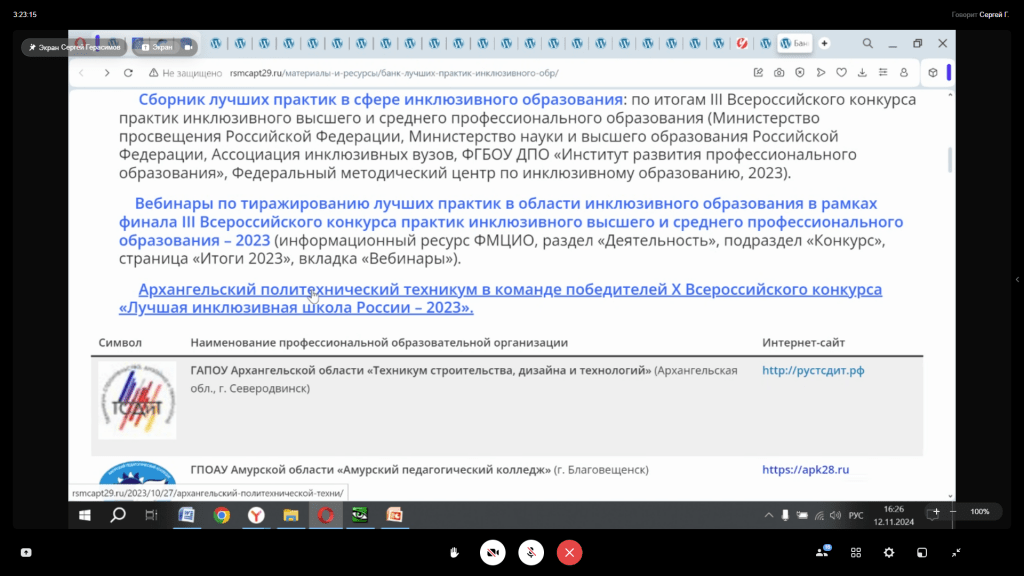Screen dimensions: 1024x576
Task: Click the Amur pedagogical college logo thumbnail
Action: 137,473
